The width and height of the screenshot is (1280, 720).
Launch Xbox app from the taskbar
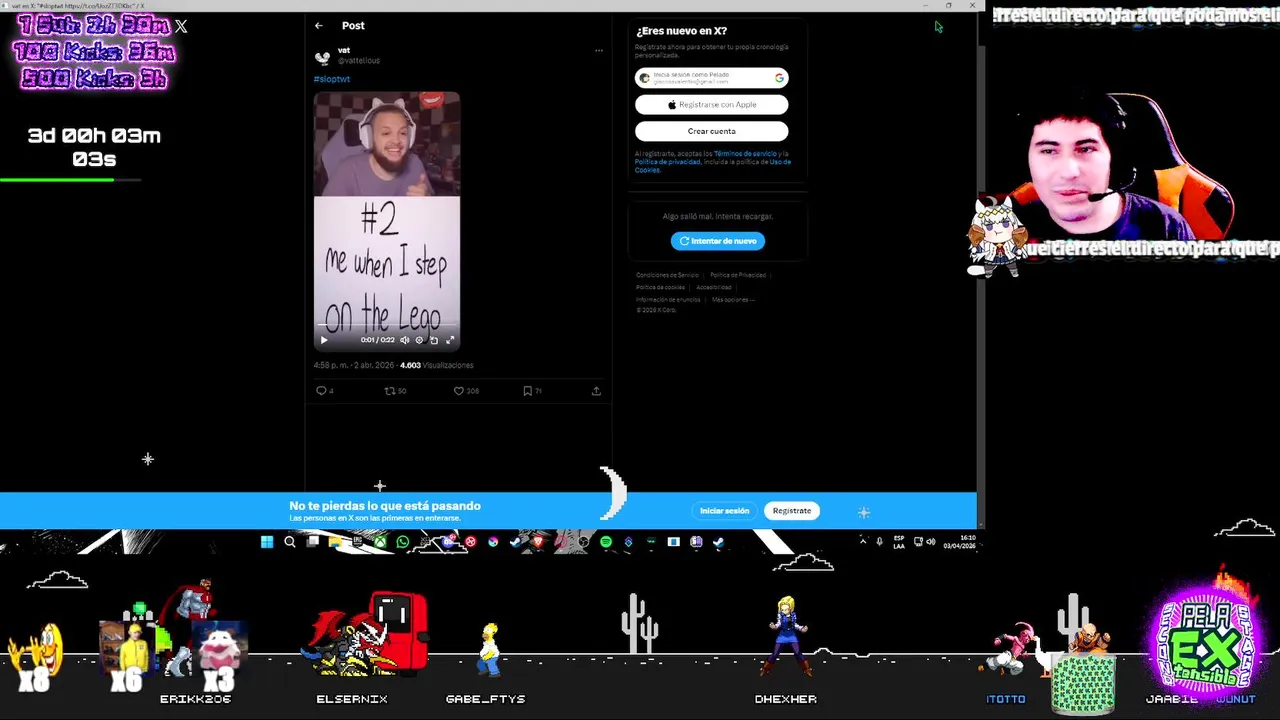380,542
